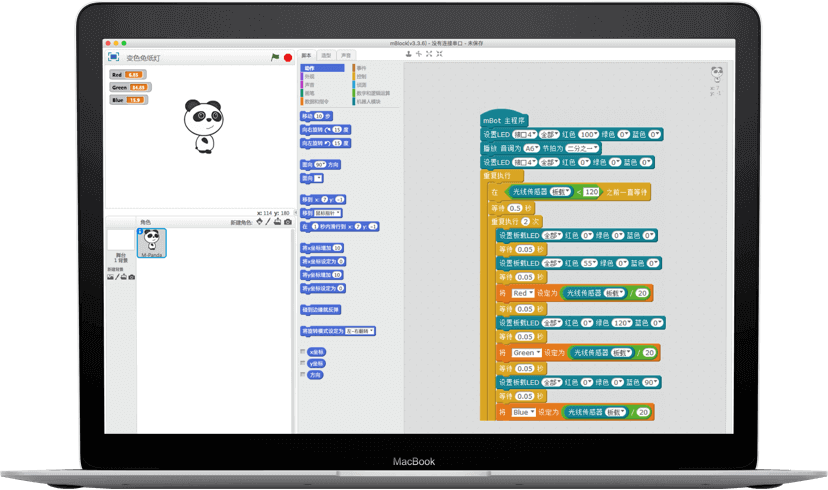Click the stage collapse arrow beside coordinates
The height and width of the screenshot is (490, 828).
pyautogui.click(x=295, y=212)
